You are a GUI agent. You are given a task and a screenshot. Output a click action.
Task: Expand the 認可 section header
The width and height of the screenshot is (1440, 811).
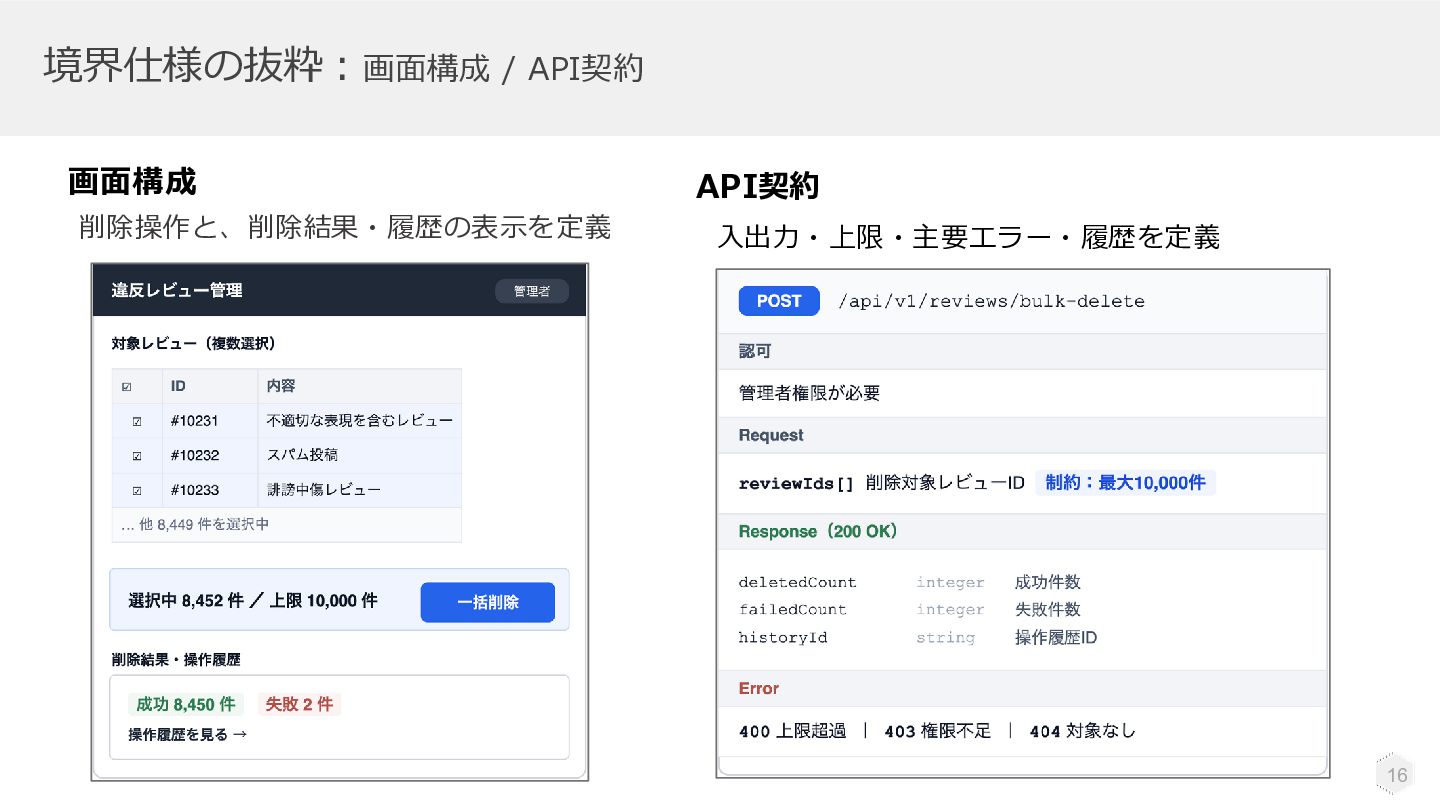[1022, 351]
